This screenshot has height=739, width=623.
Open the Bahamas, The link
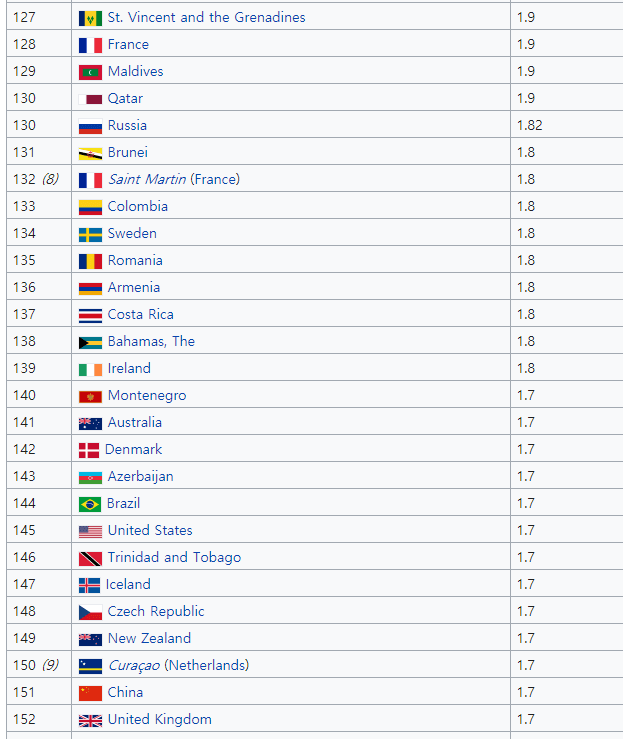[x=151, y=341]
